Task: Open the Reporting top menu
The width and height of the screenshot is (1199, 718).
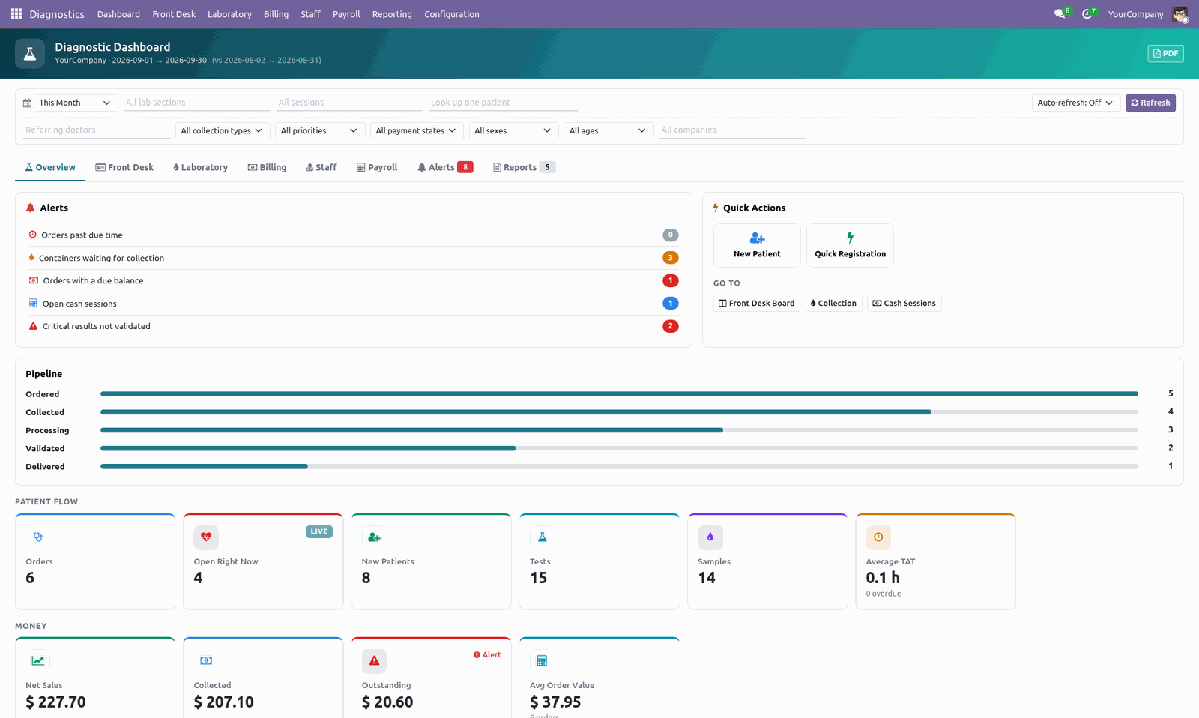Action: [392, 14]
